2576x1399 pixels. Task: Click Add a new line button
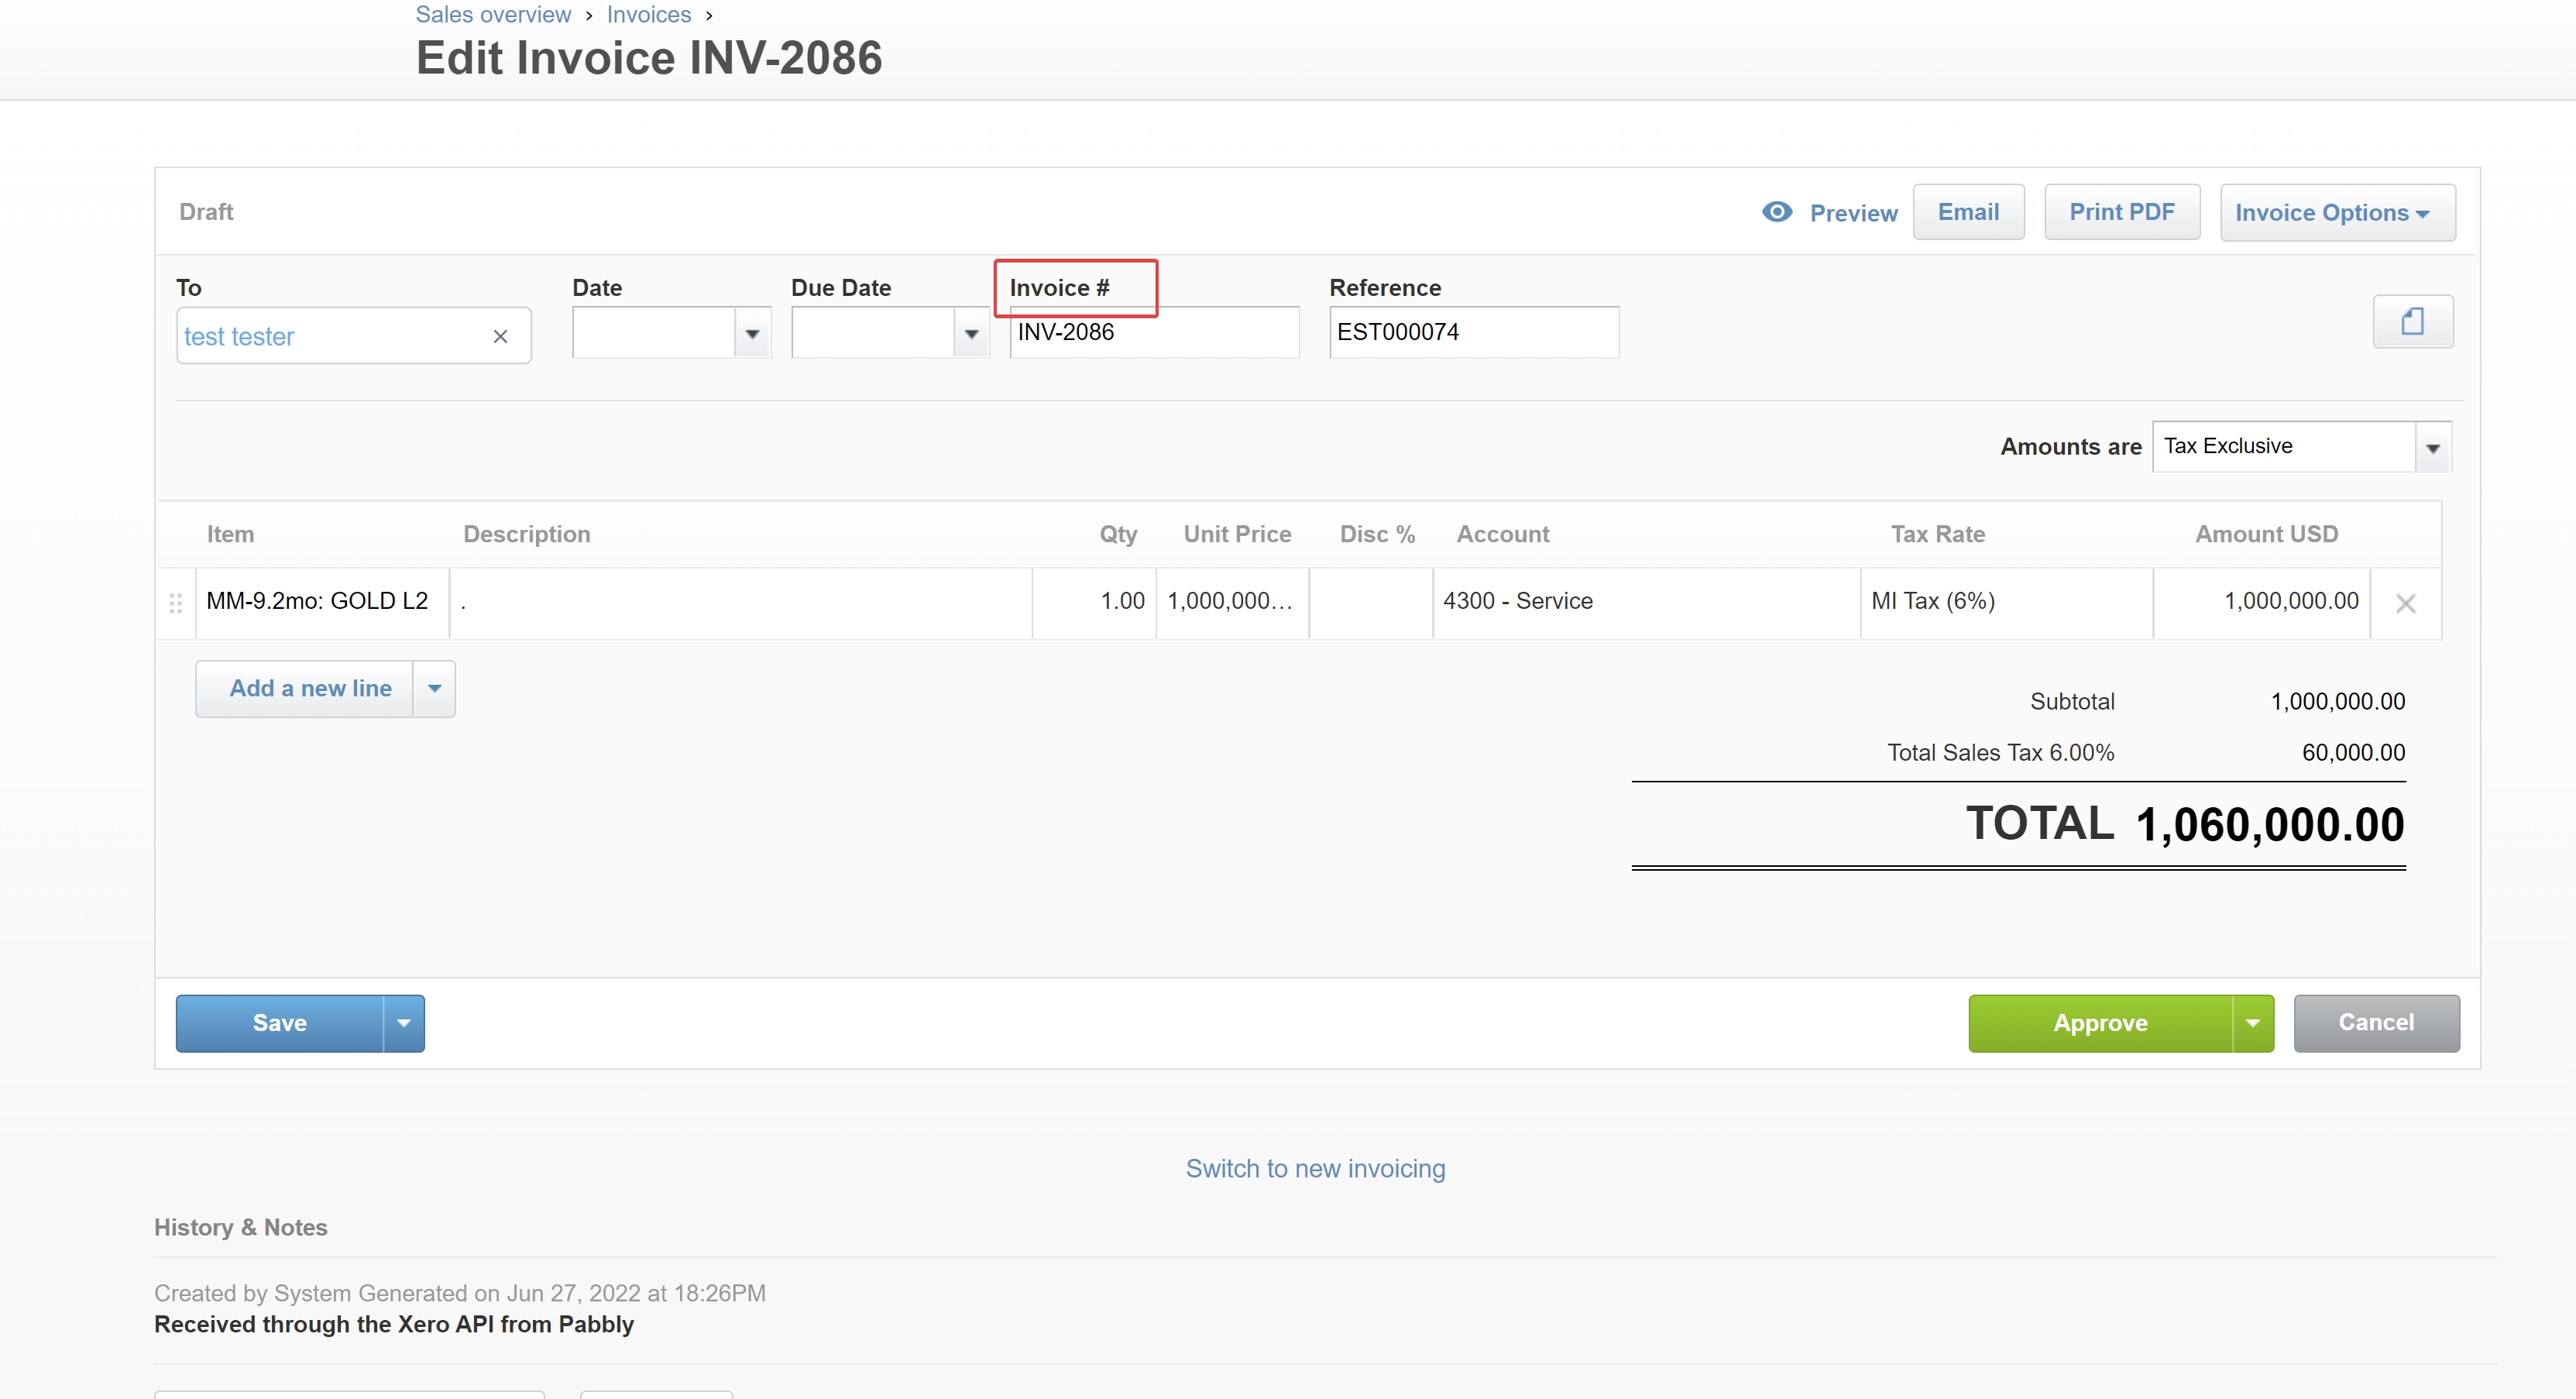[304, 688]
